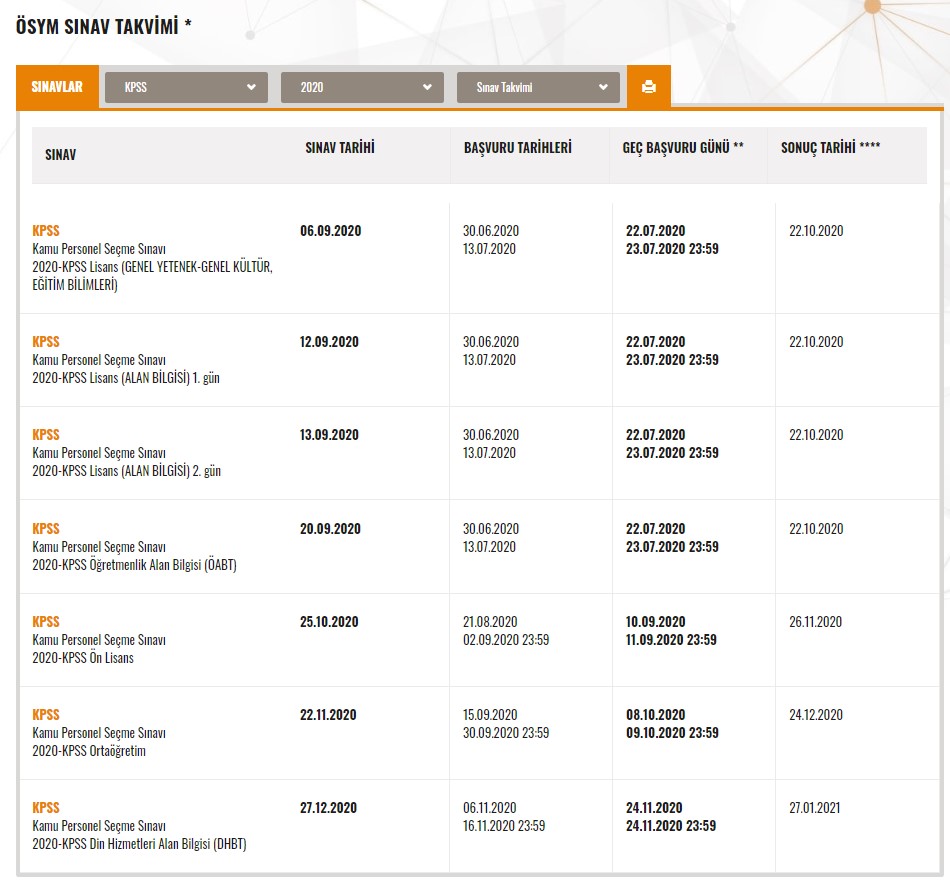Open KPSS link in the Ön Lisans row
Viewport: 950px width, 882px height.
click(45, 622)
